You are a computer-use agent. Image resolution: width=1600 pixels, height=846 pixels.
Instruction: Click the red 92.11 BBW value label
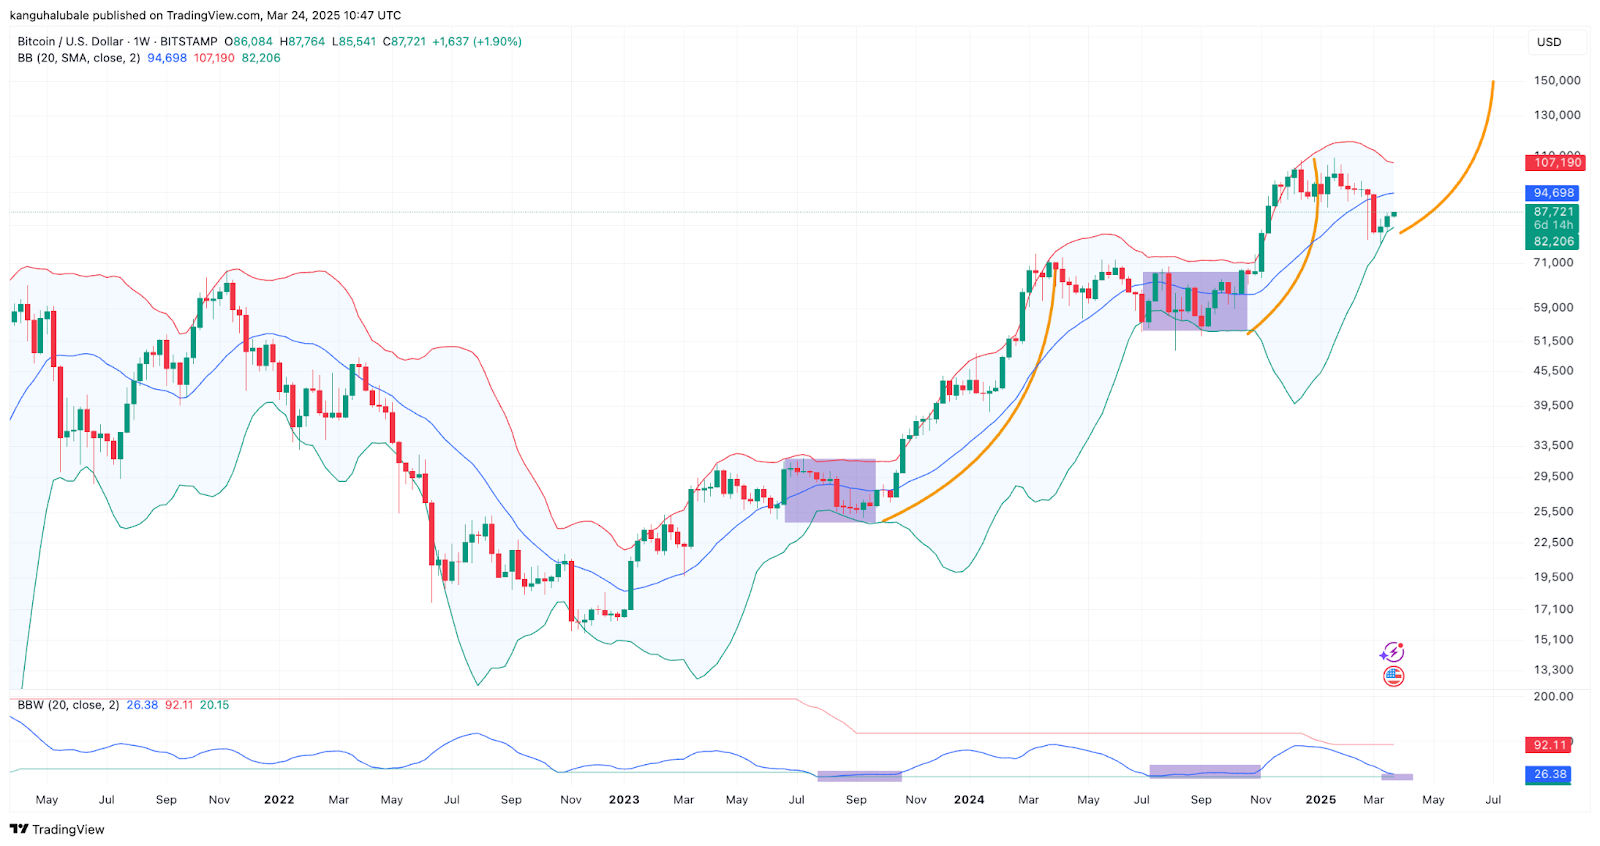(x=1549, y=745)
